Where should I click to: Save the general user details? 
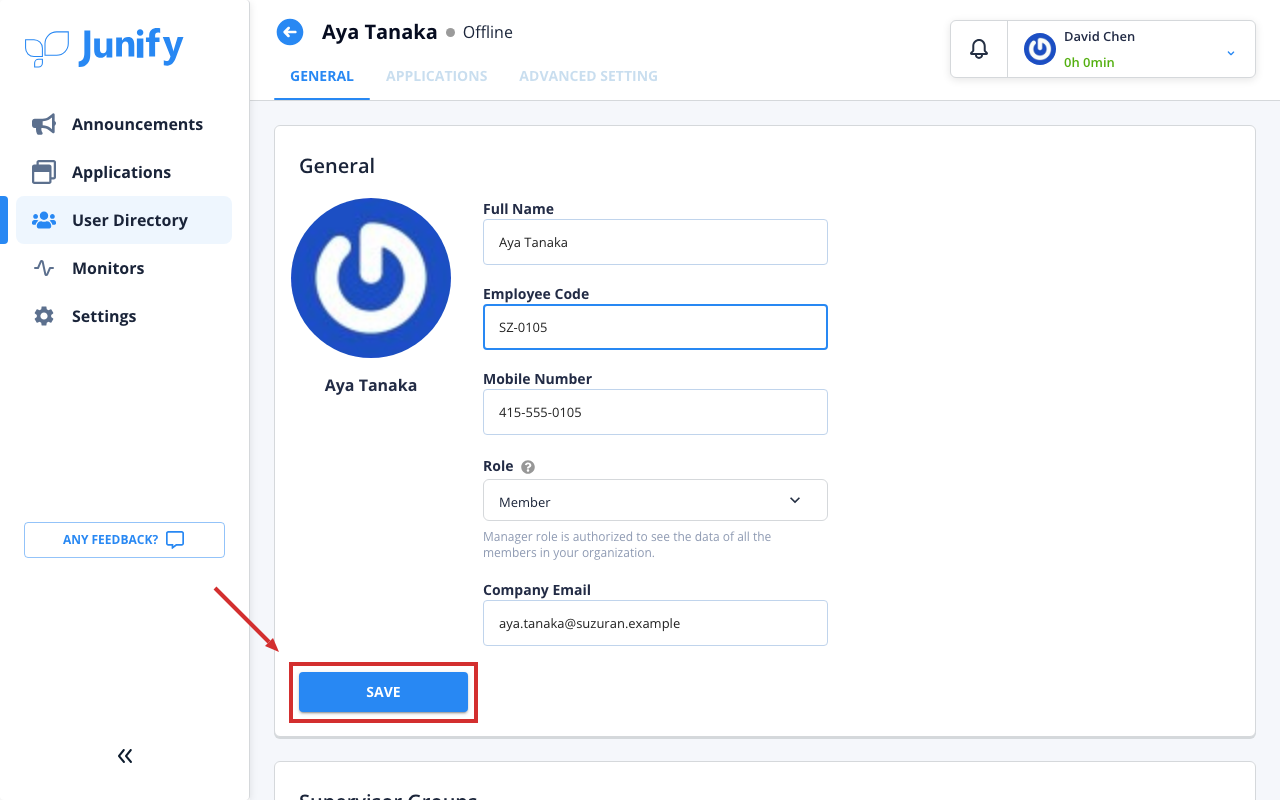click(383, 692)
